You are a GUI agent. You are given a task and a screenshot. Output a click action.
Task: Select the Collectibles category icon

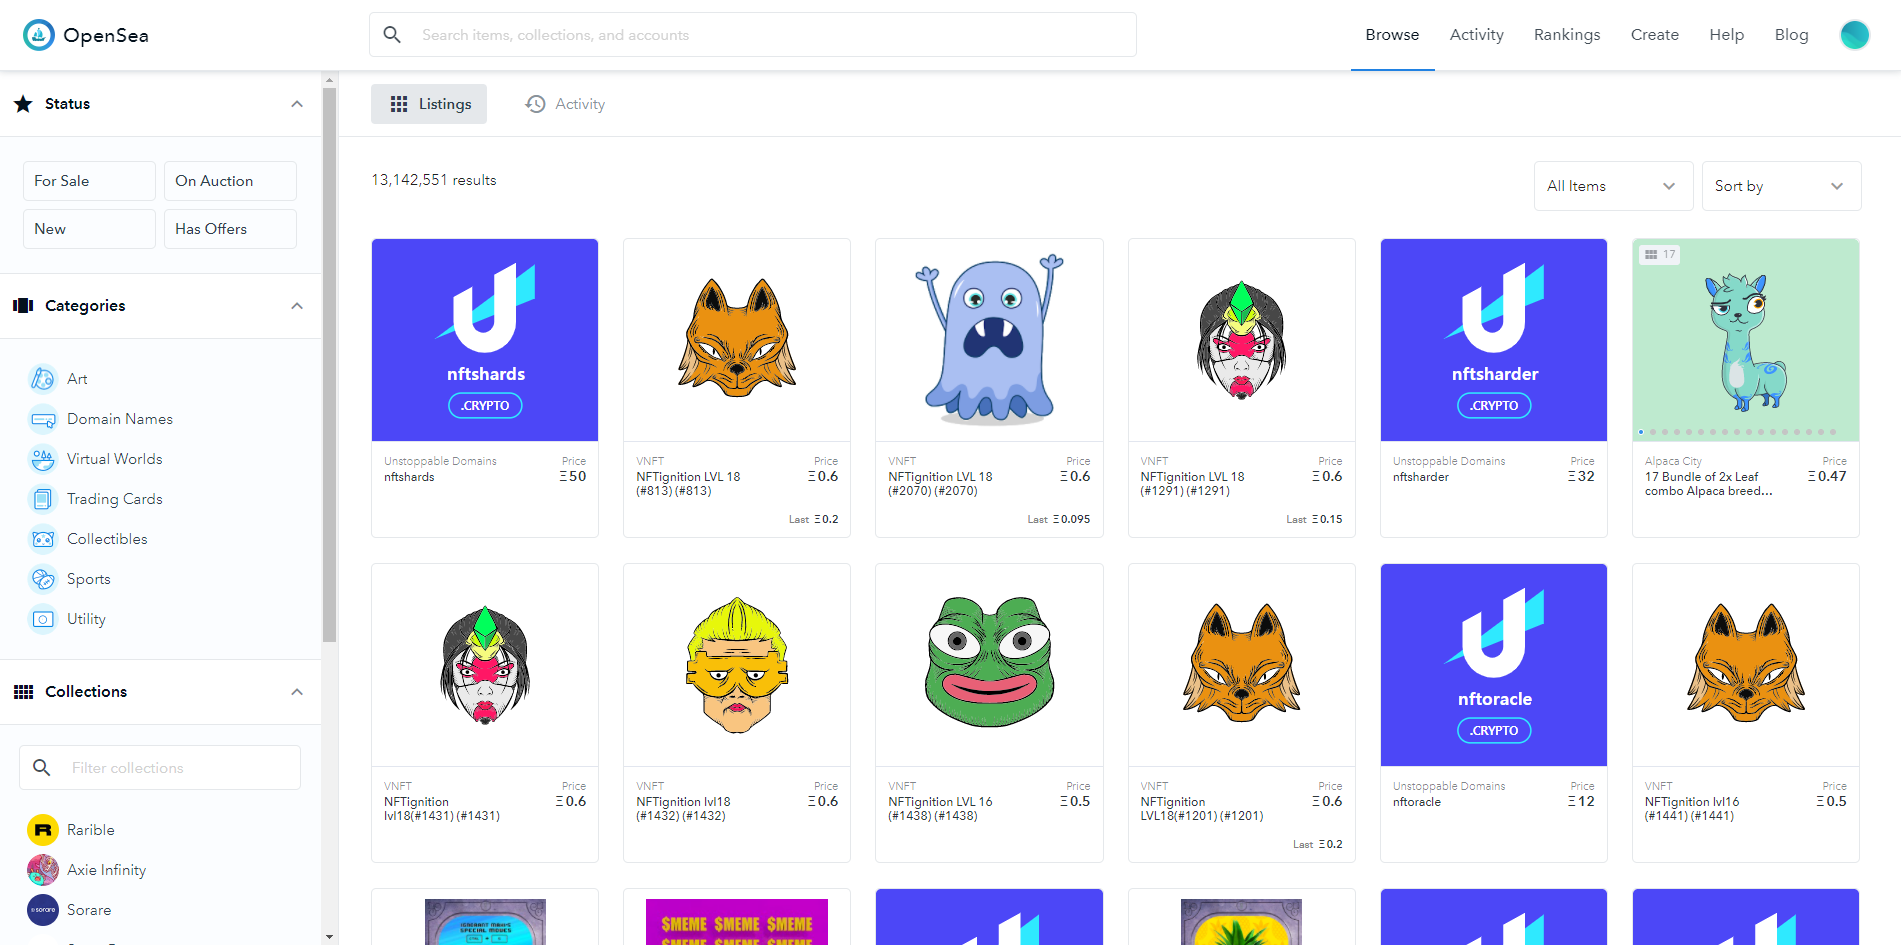43,539
